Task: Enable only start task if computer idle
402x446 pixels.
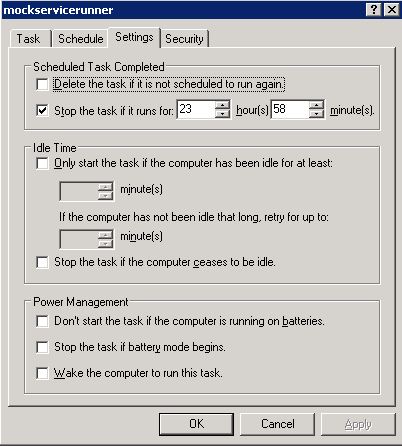Action: pyautogui.click(x=42, y=163)
